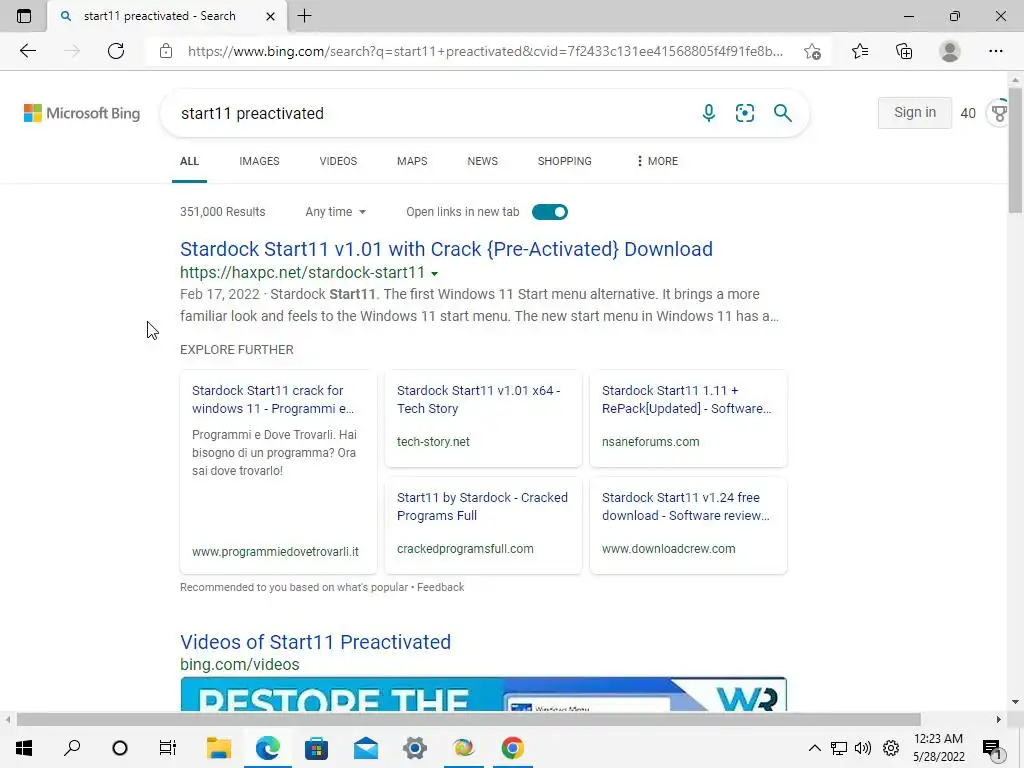Image resolution: width=1024 pixels, height=768 pixels.
Task: Open the Collections icon
Action: (904, 51)
